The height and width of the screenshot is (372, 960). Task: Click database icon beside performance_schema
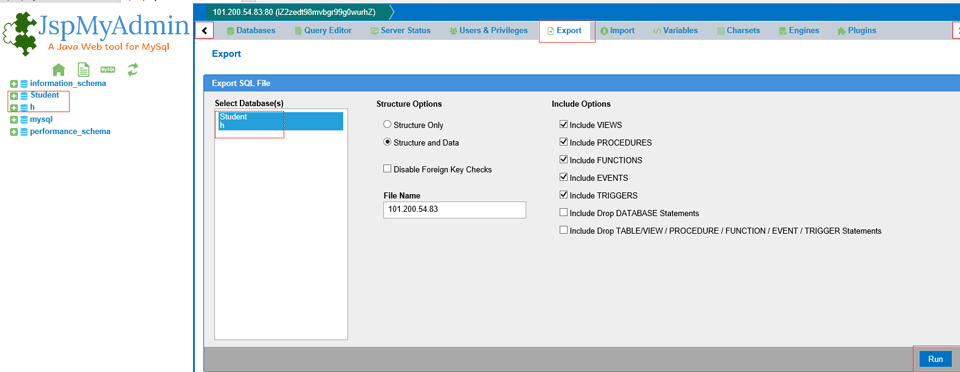tap(24, 132)
